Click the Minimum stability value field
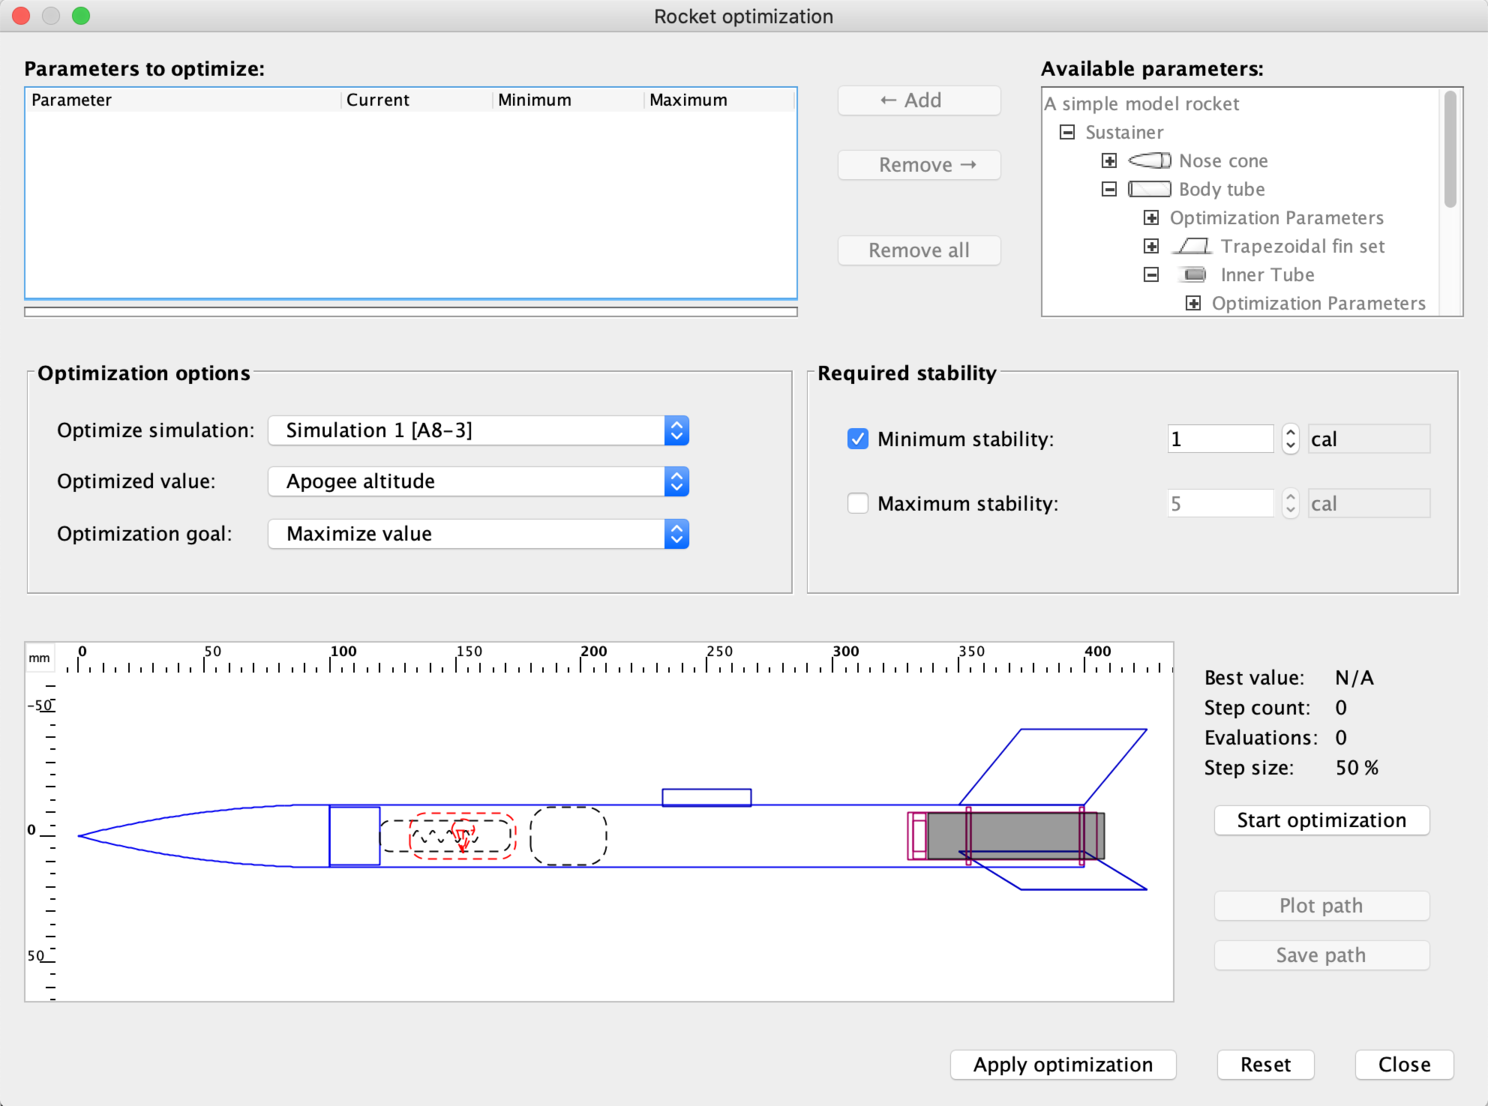The width and height of the screenshot is (1488, 1106). tap(1219, 439)
